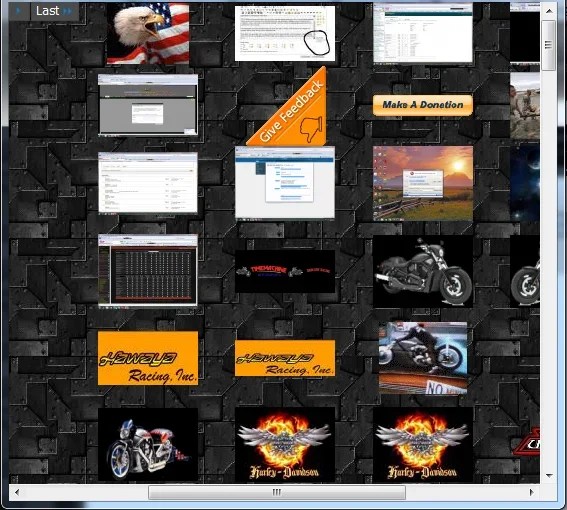Click the Make A Donation button

423,105
